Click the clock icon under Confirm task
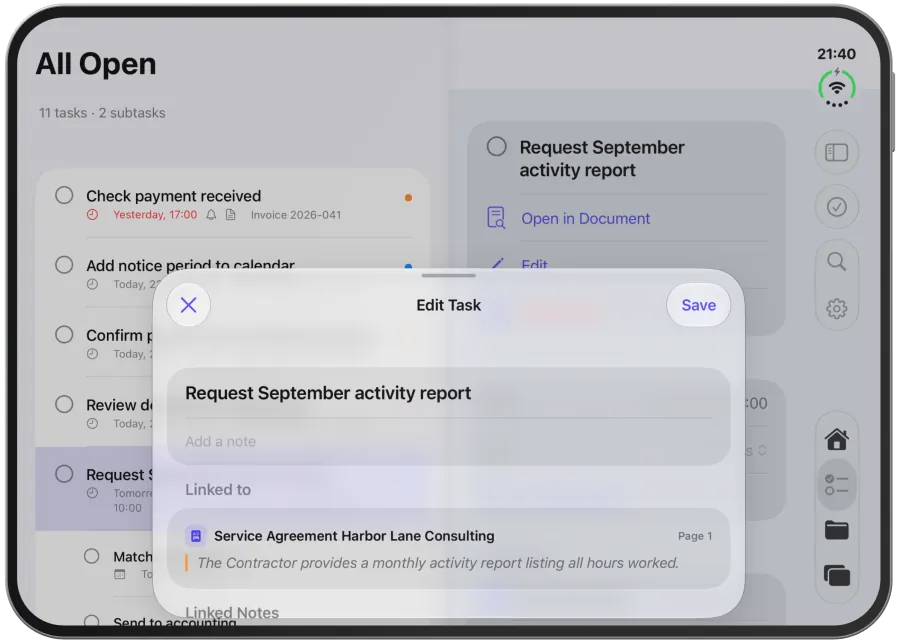 (x=92, y=354)
